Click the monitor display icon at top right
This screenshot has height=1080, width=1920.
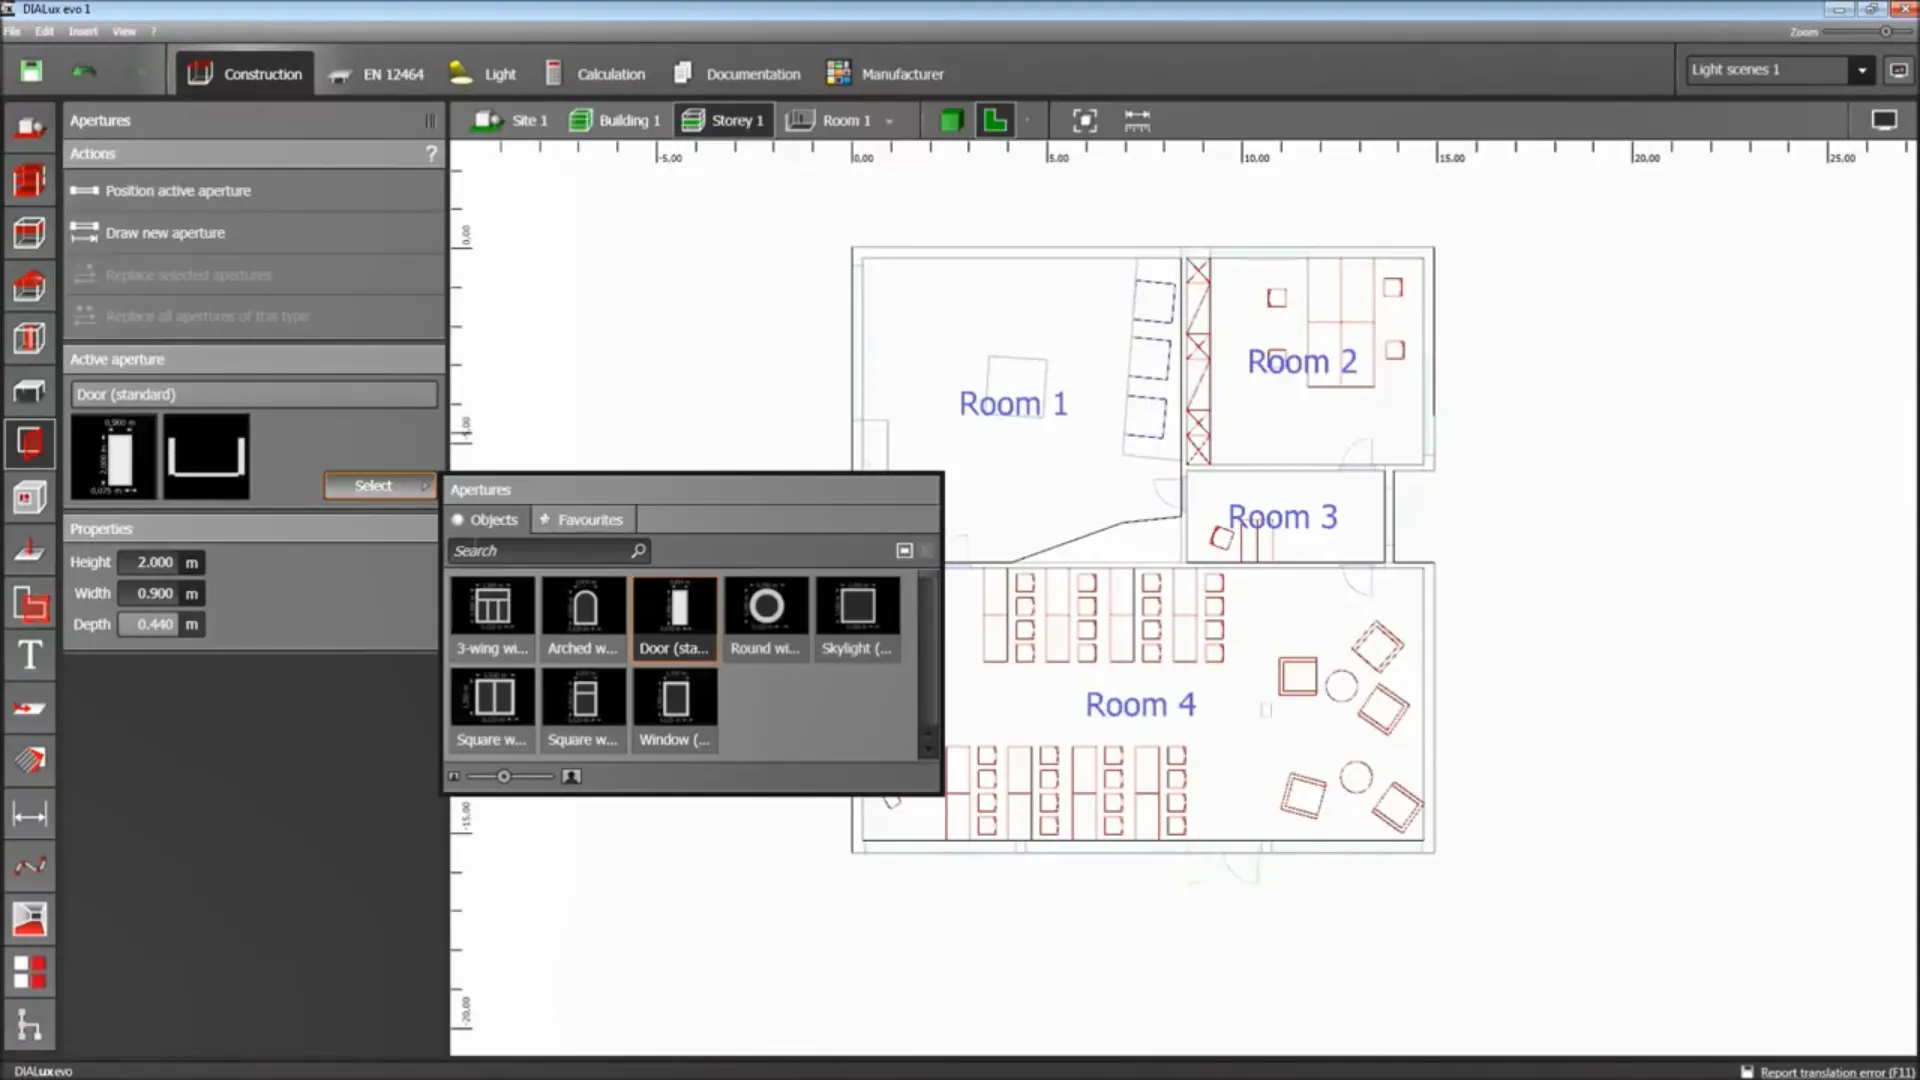(x=1884, y=121)
